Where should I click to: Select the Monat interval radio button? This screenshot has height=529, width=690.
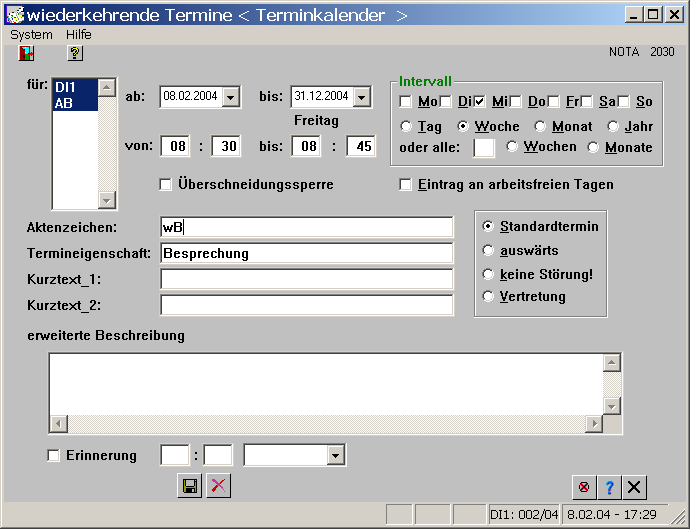[540, 127]
